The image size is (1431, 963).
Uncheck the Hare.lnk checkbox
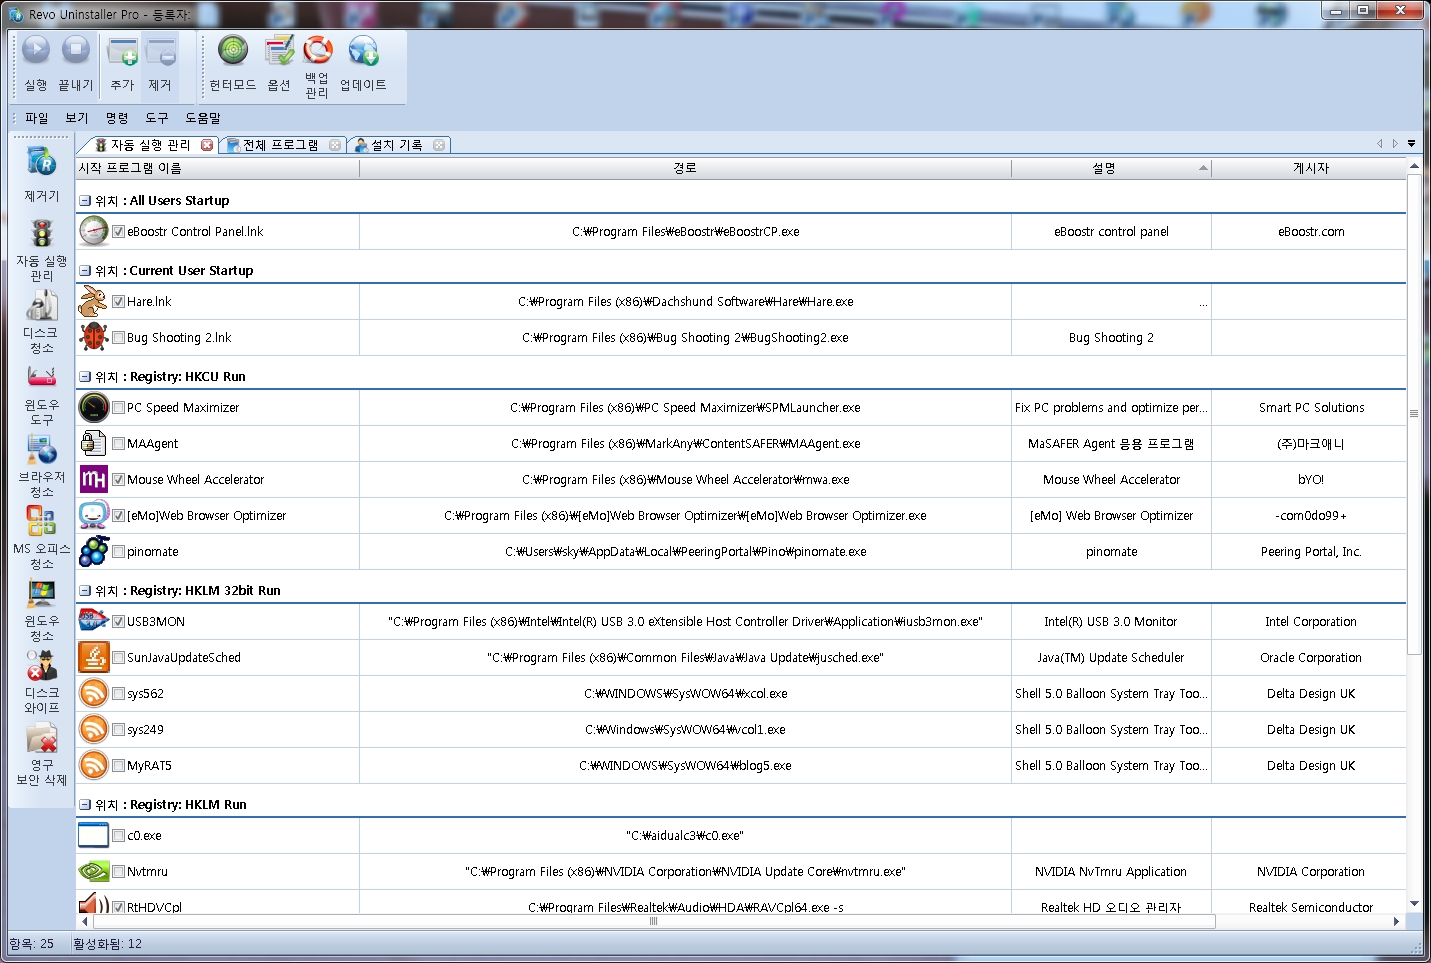119,302
